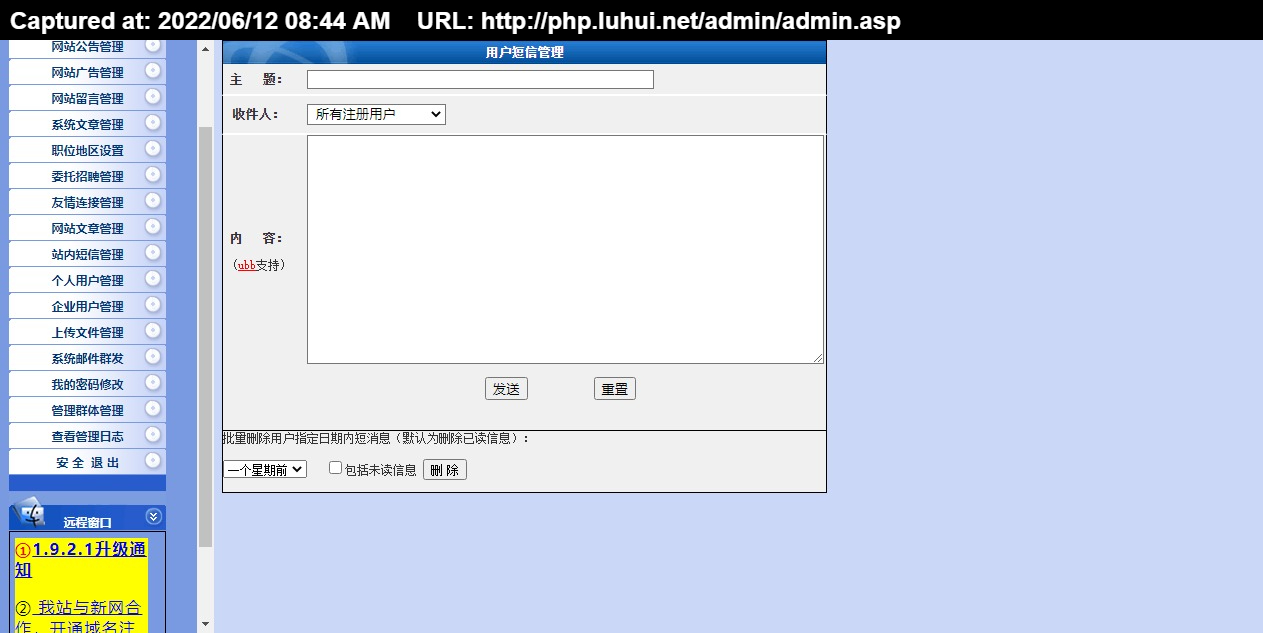
Task: Click the round icon beside 管理群体管理
Action: pyautogui.click(x=153, y=408)
